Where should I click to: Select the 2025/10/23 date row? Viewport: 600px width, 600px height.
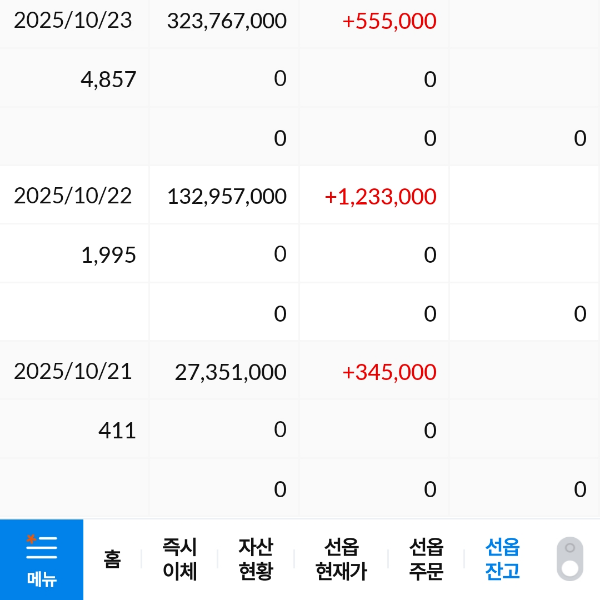click(73, 21)
